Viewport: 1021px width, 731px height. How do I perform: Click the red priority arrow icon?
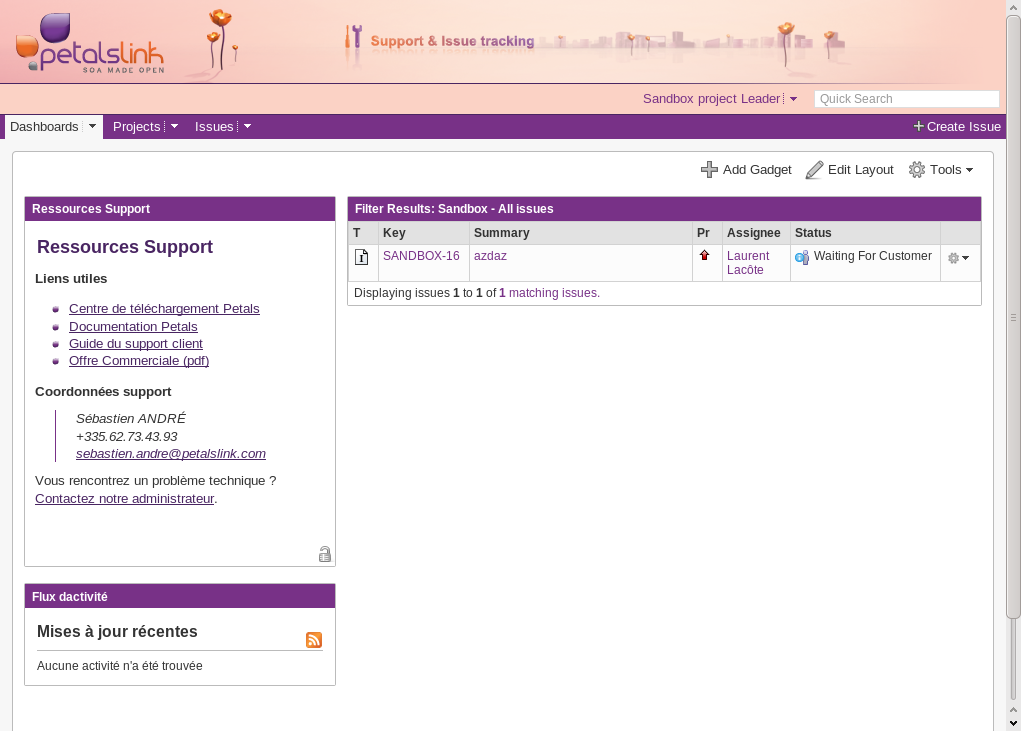click(x=704, y=256)
